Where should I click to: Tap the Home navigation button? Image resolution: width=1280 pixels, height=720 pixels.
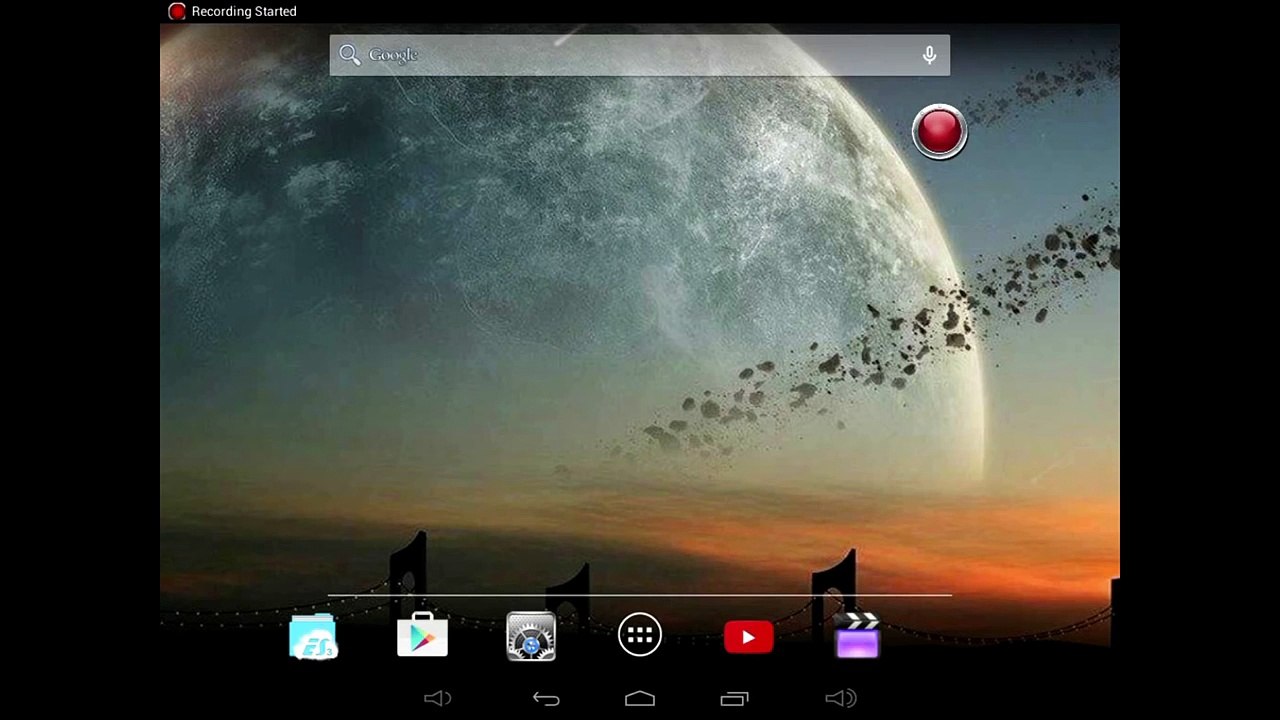coord(640,699)
